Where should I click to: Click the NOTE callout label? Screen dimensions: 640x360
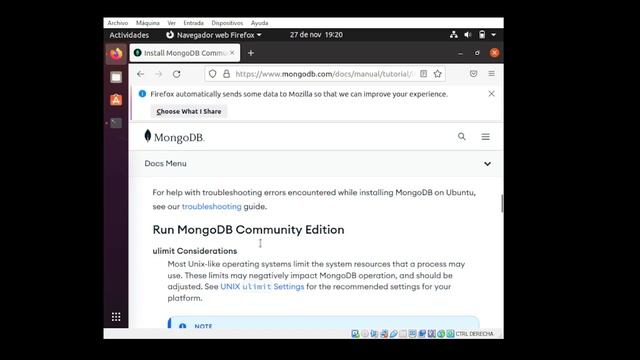coord(203,326)
